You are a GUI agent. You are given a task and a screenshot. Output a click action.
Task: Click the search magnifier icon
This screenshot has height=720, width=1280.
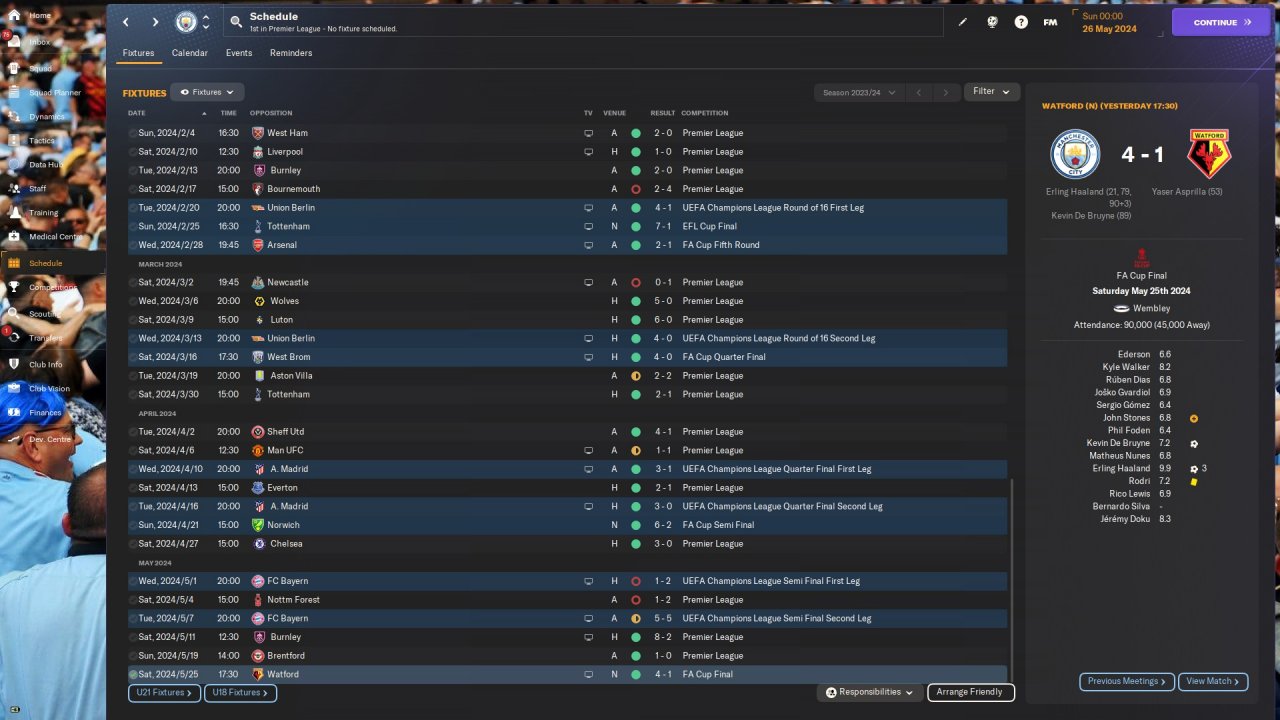click(x=236, y=21)
